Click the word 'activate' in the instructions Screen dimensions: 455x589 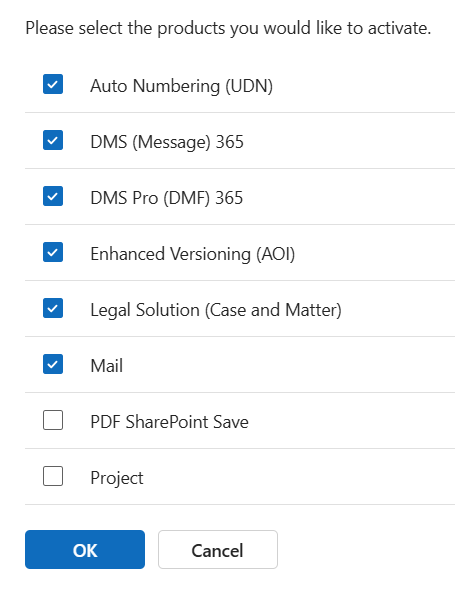tap(399, 28)
